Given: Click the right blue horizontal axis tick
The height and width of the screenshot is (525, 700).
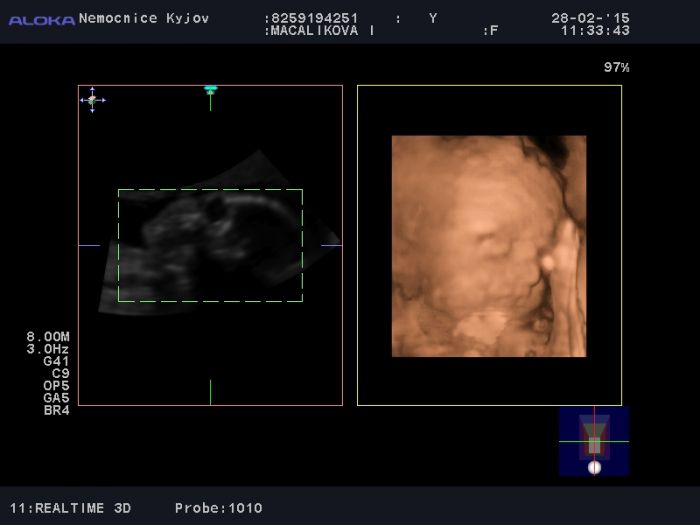Looking at the screenshot, I should [x=331, y=245].
